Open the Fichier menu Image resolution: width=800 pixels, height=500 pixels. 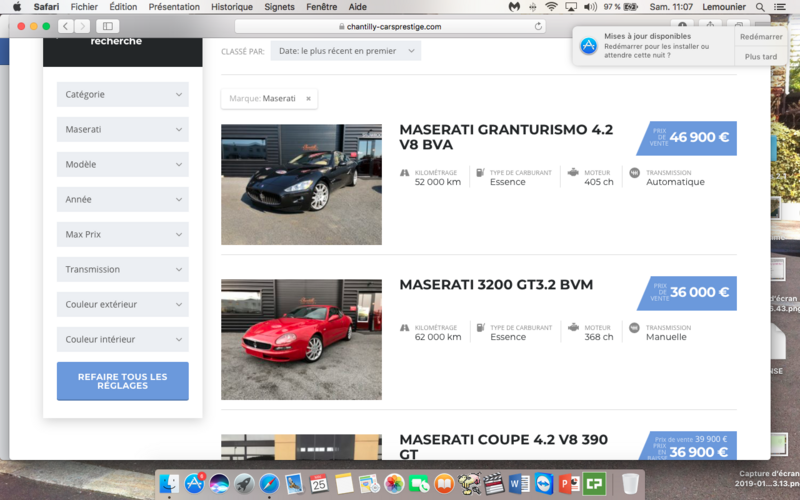(84, 7)
